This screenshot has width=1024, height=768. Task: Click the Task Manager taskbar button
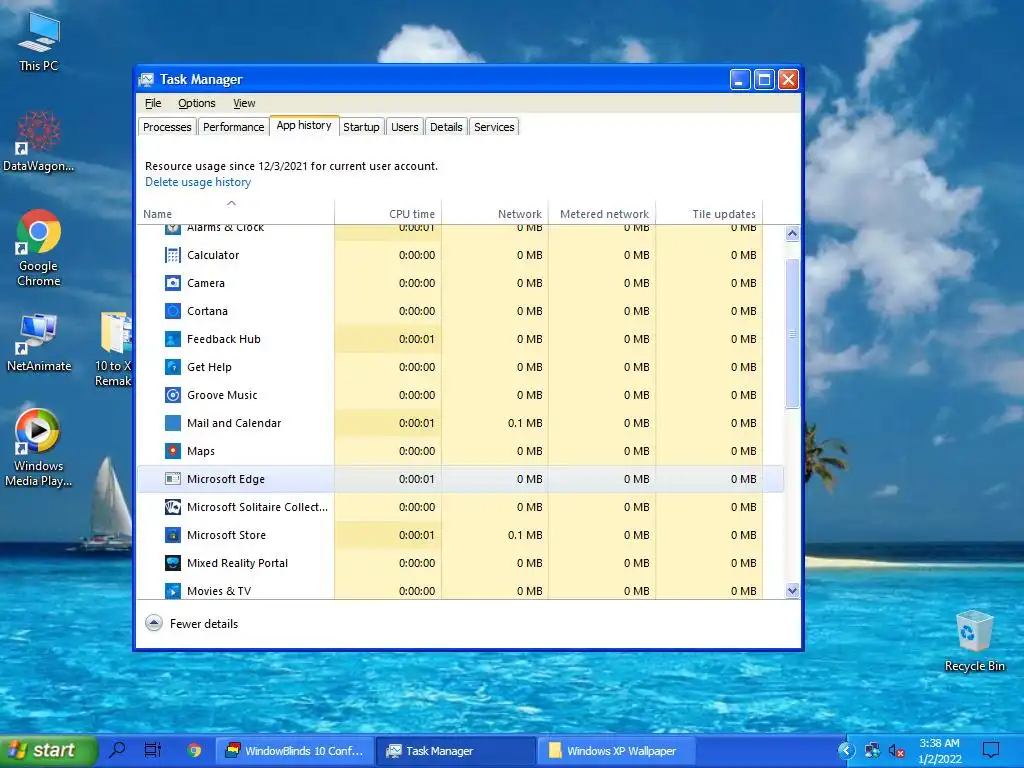pyautogui.click(x=455, y=751)
